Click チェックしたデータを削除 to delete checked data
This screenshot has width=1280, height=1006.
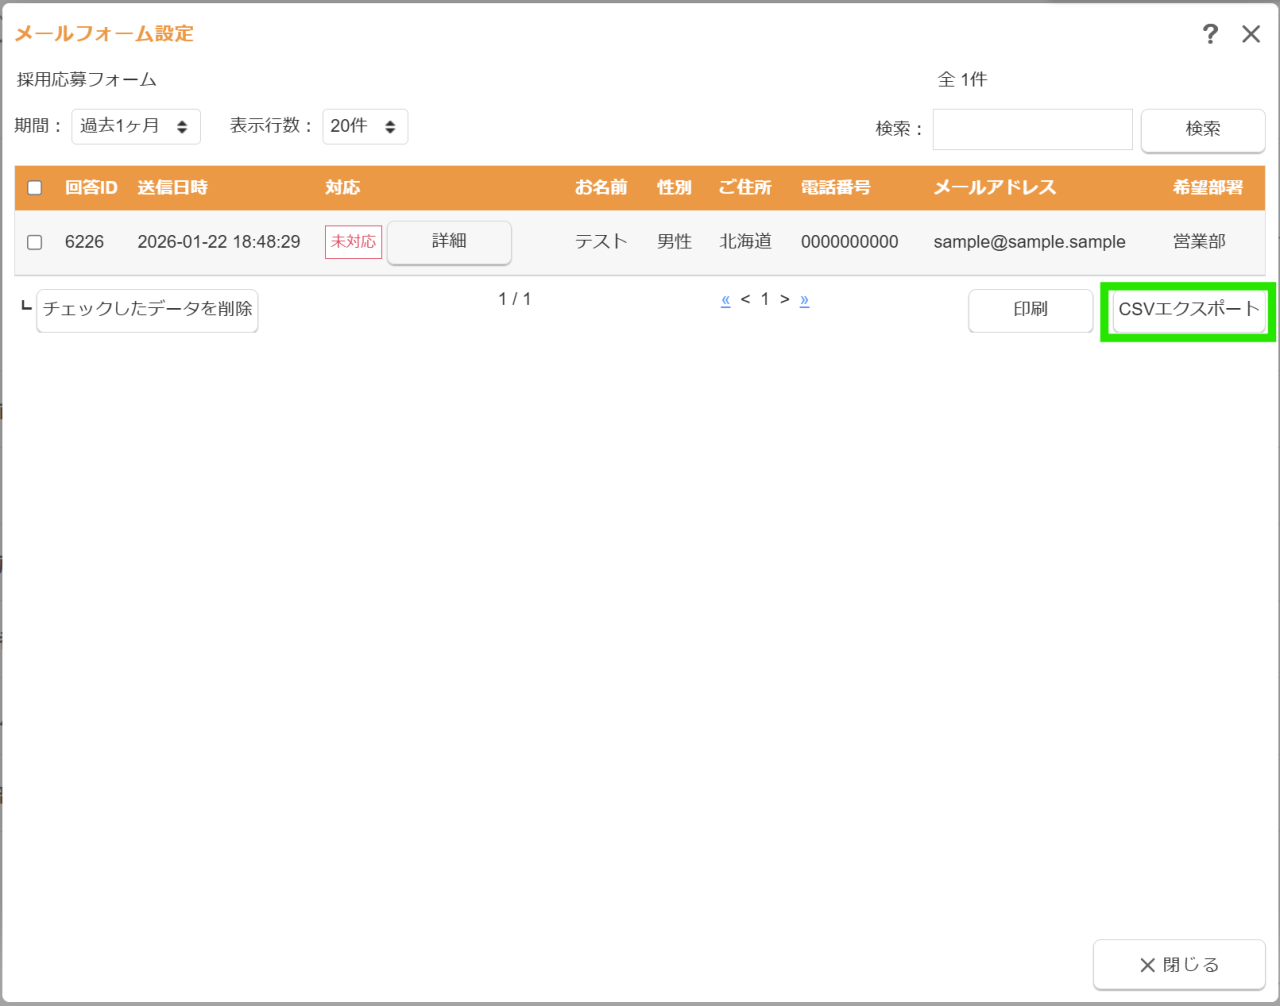[x=146, y=310]
